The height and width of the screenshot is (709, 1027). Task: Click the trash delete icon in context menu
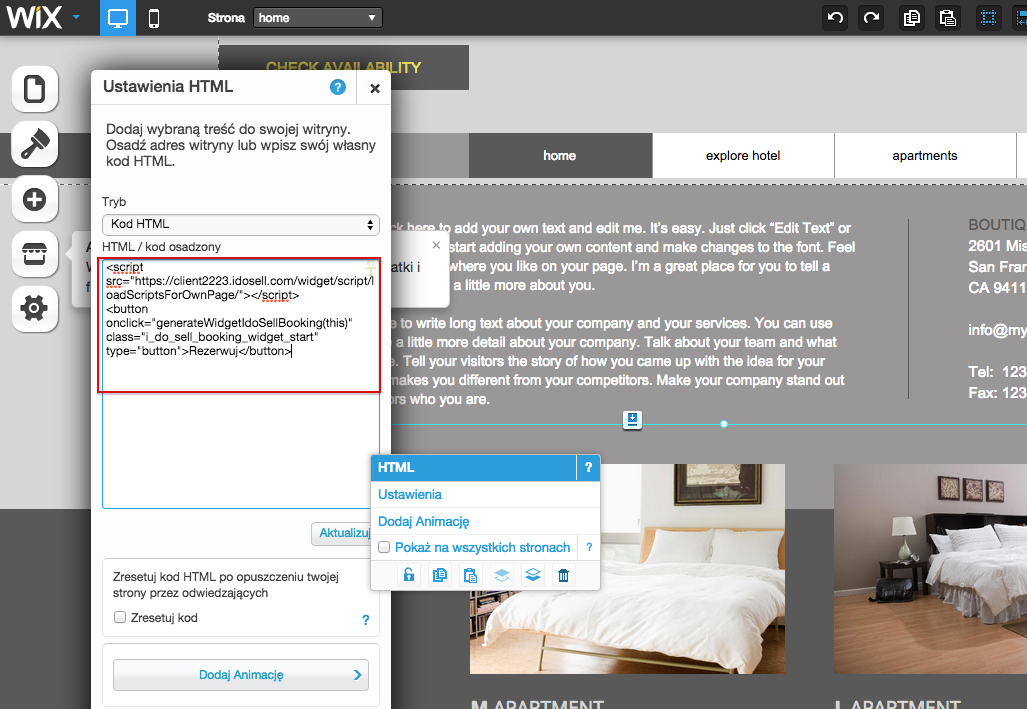pyautogui.click(x=563, y=575)
